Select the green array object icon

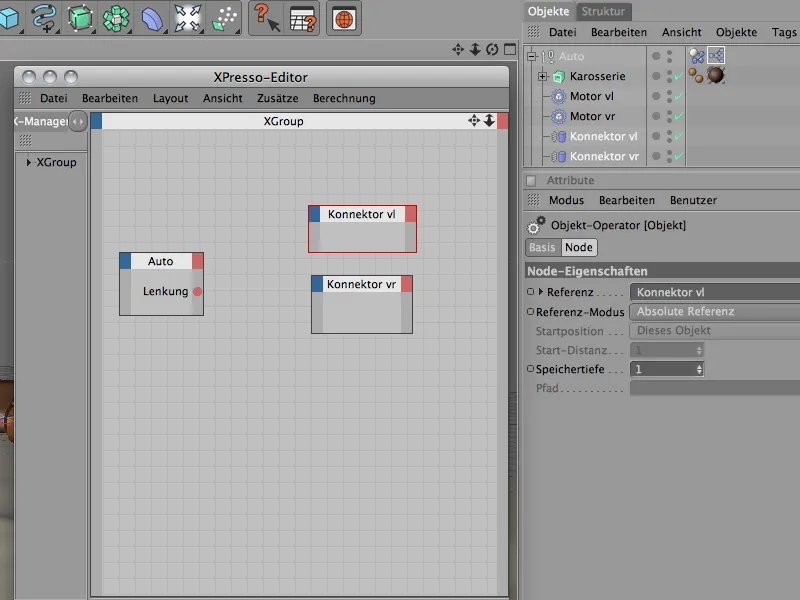point(116,17)
